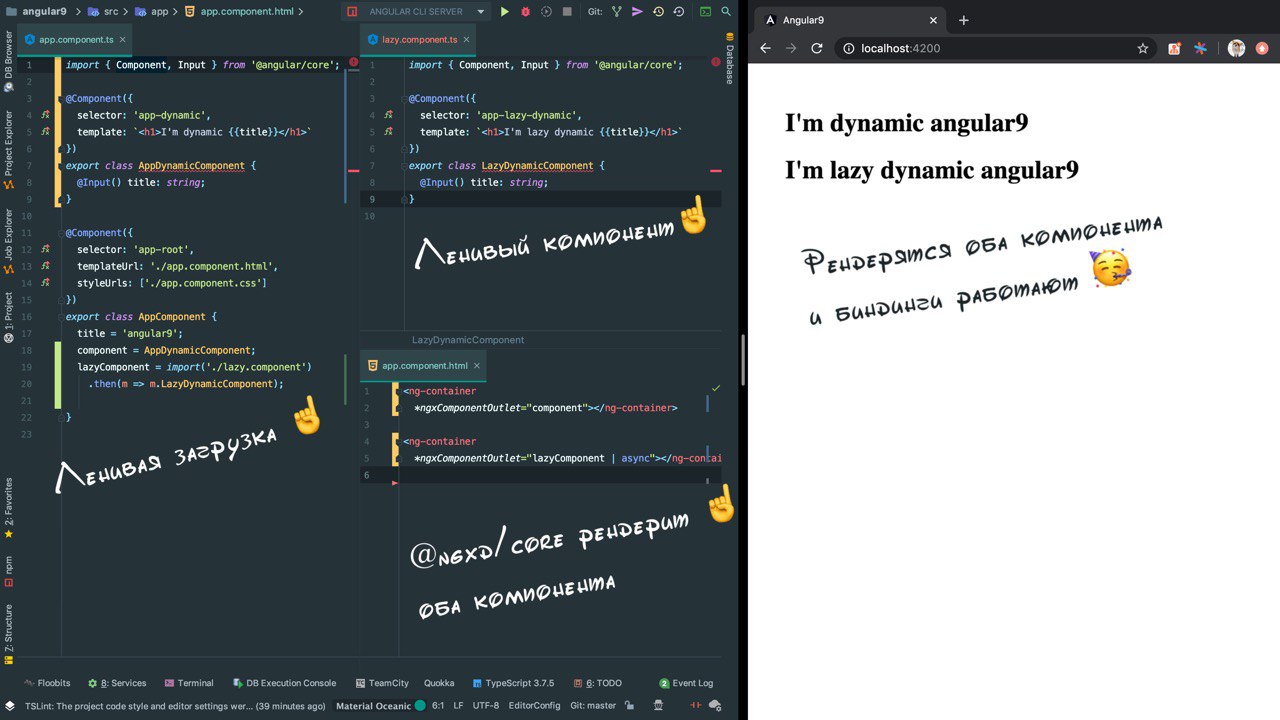Open the Event Log
The height and width of the screenshot is (720, 1280).
686,683
